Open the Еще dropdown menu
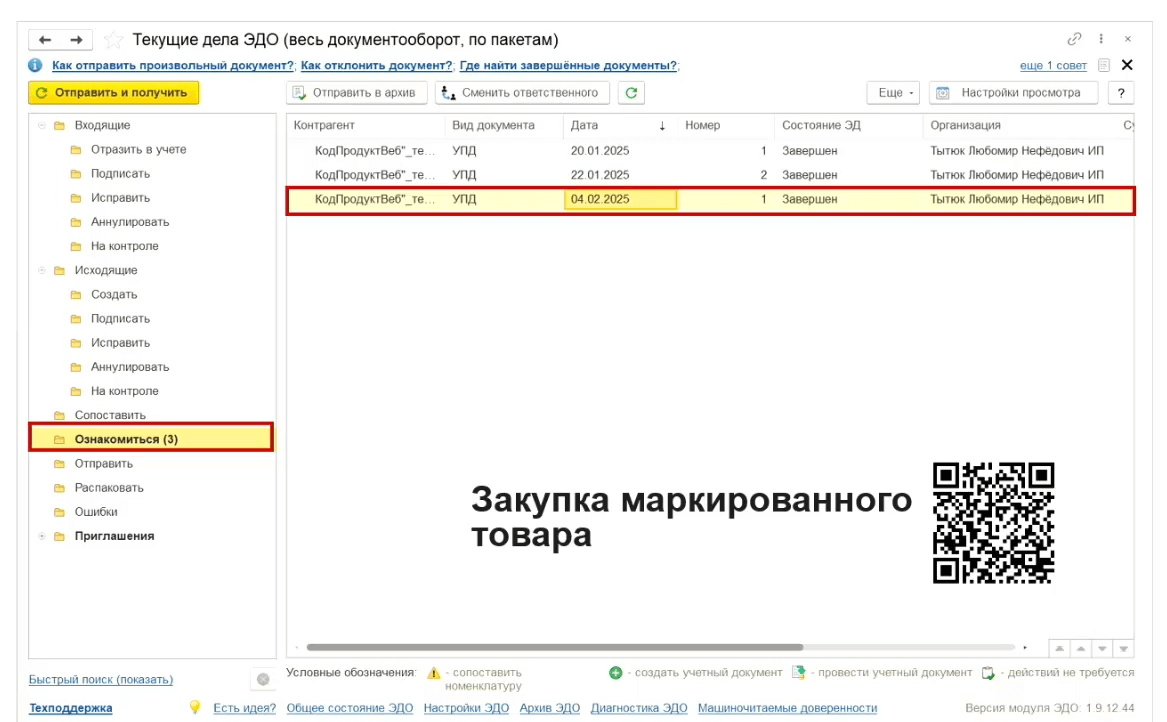Viewport: 1167px width, 722px height. (894, 93)
